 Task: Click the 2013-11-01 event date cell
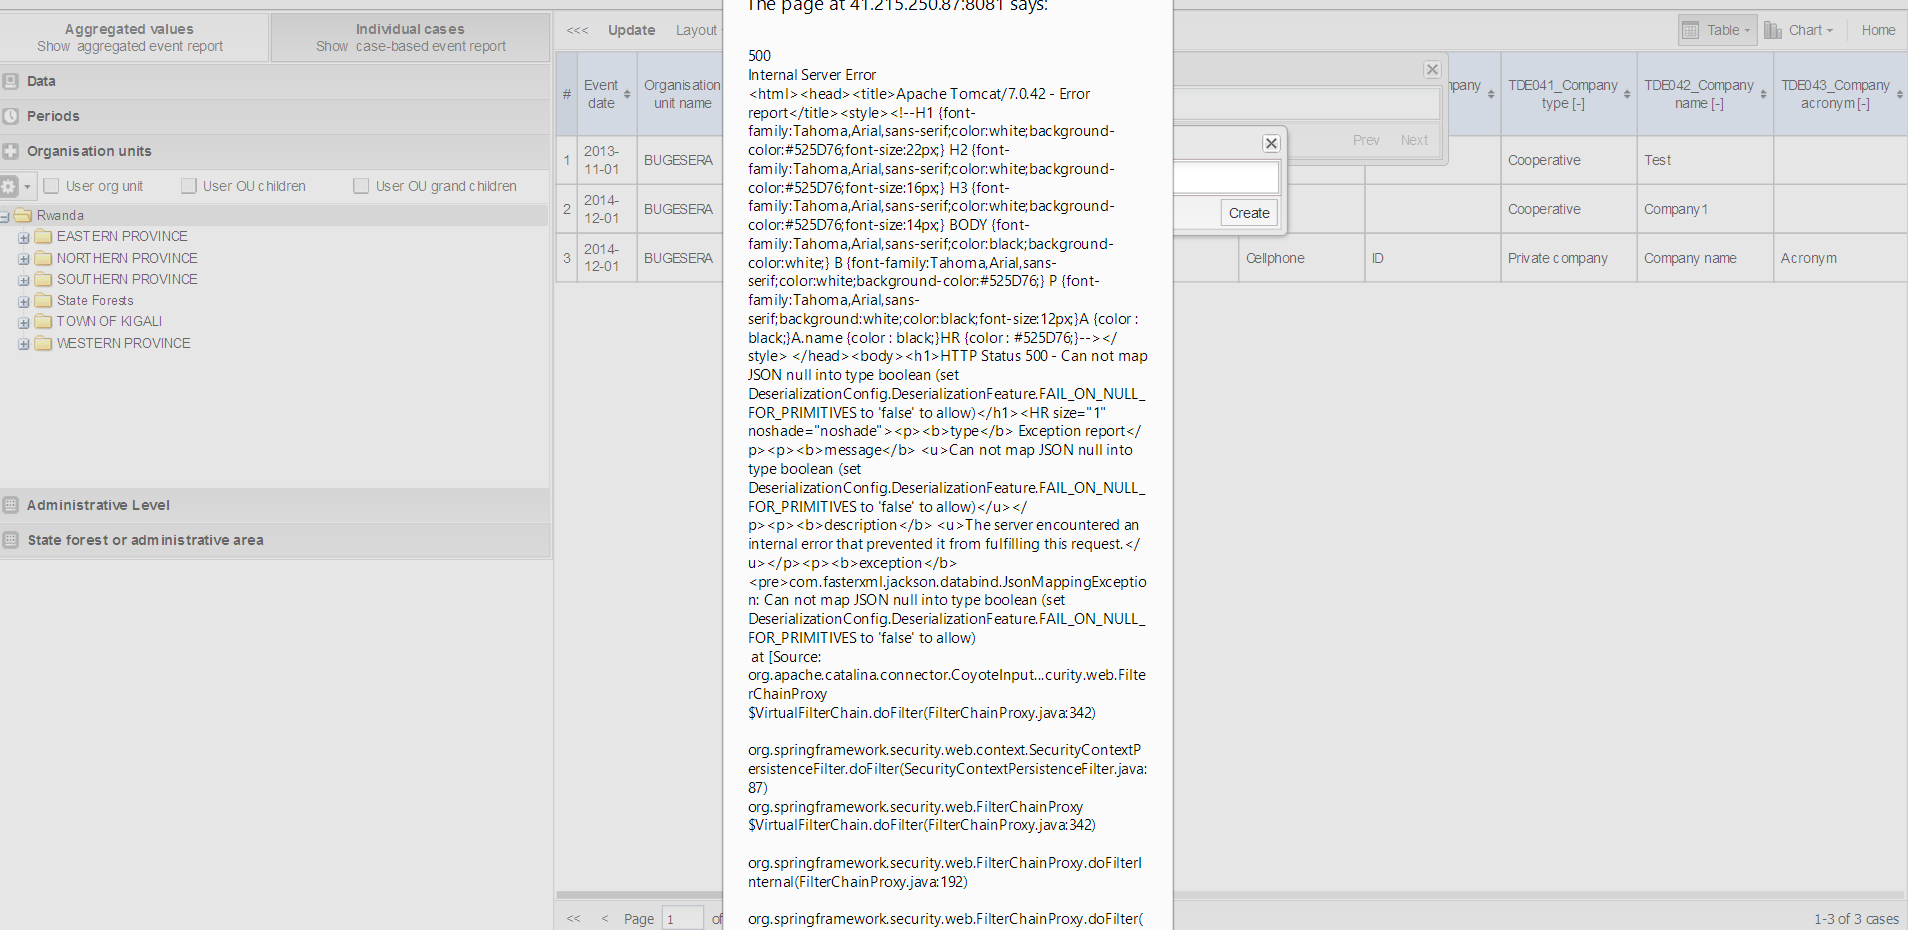pos(606,160)
